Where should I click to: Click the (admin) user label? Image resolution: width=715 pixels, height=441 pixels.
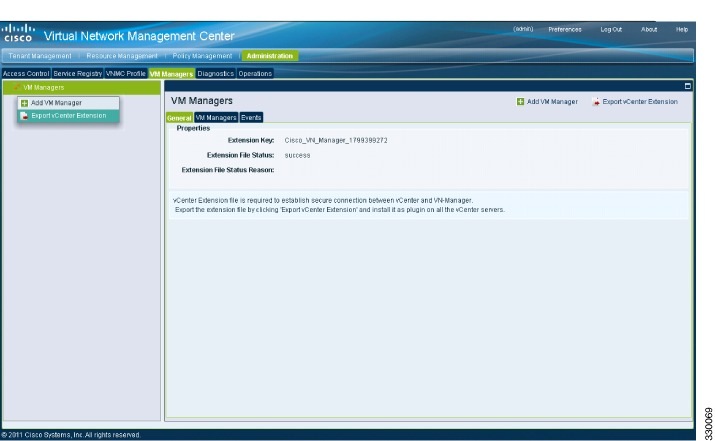click(x=523, y=29)
